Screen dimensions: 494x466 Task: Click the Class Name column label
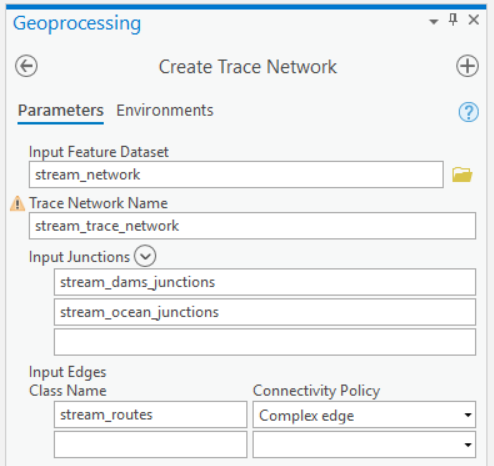click(68, 391)
